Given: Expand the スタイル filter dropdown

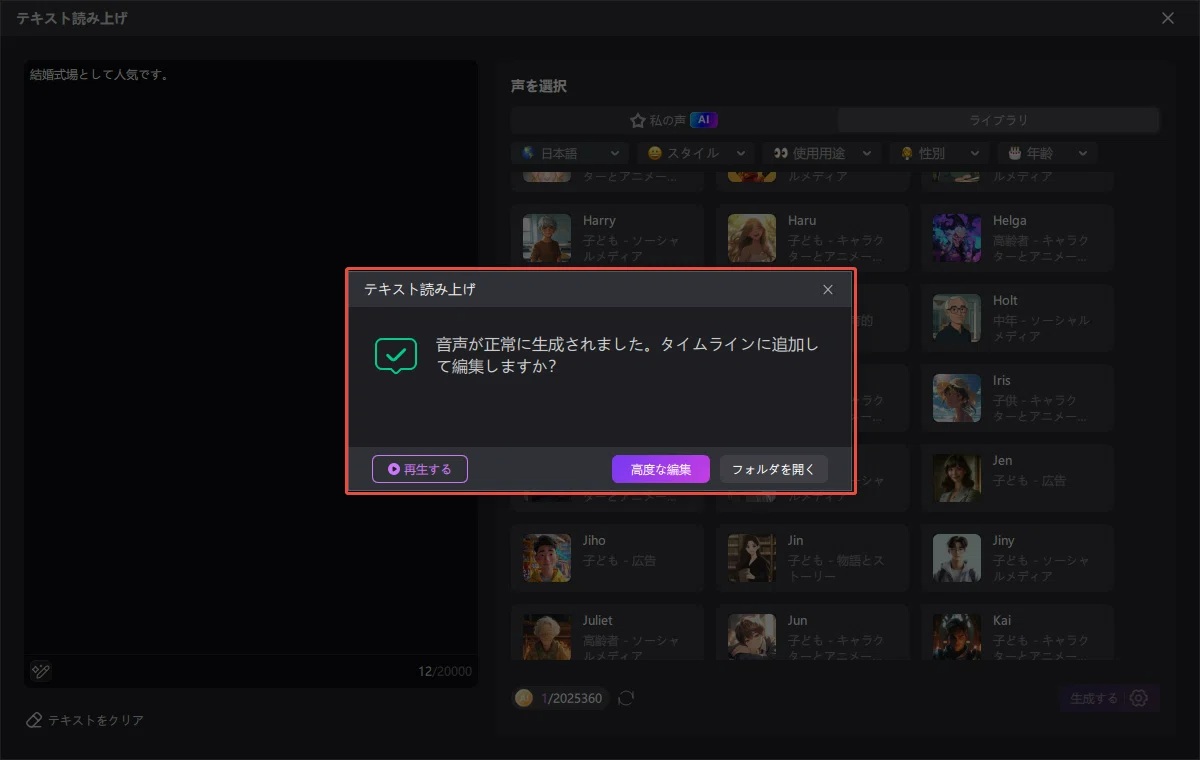Looking at the screenshot, I should 696,153.
